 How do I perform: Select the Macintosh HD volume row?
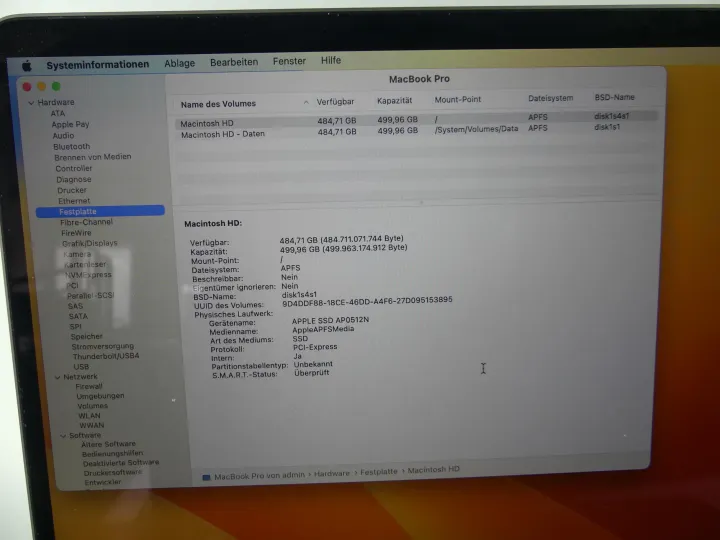tap(416, 120)
